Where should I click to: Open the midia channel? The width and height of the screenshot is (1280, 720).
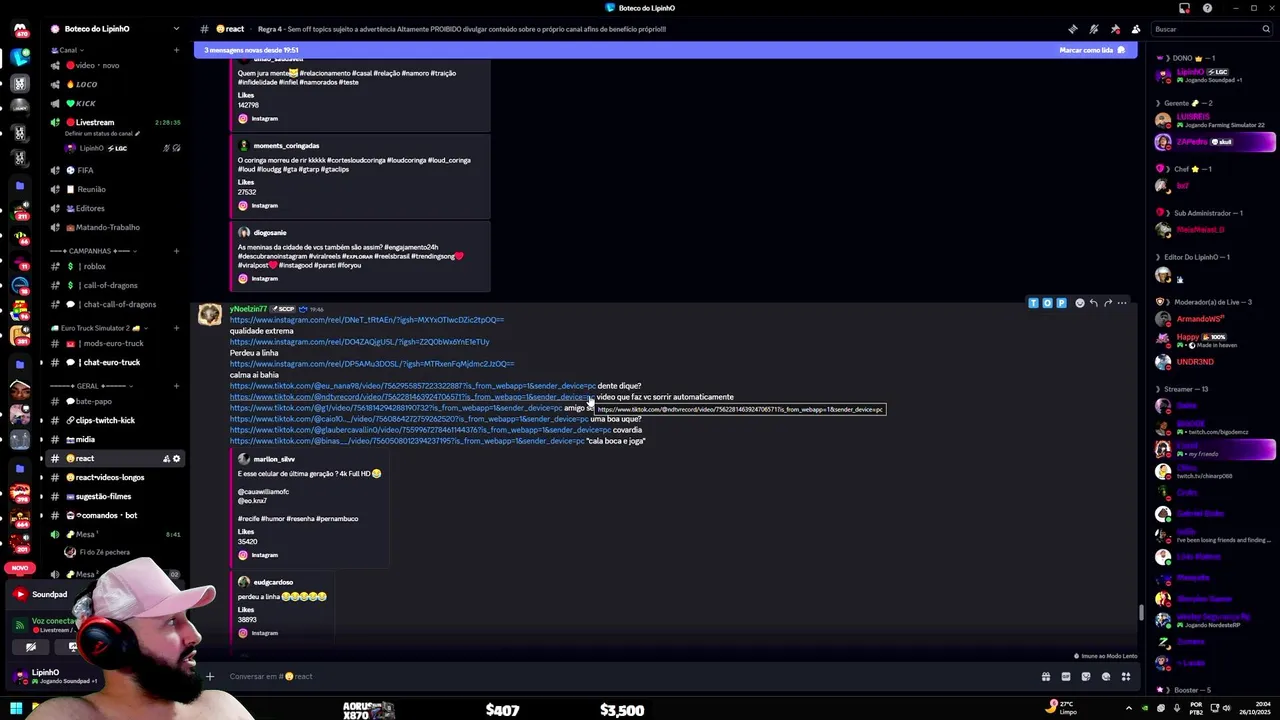[115, 439]
